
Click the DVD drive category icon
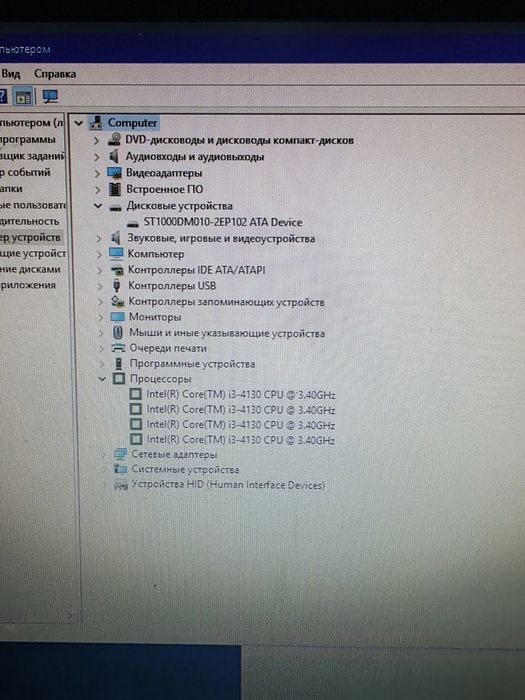tap(114, 140)
